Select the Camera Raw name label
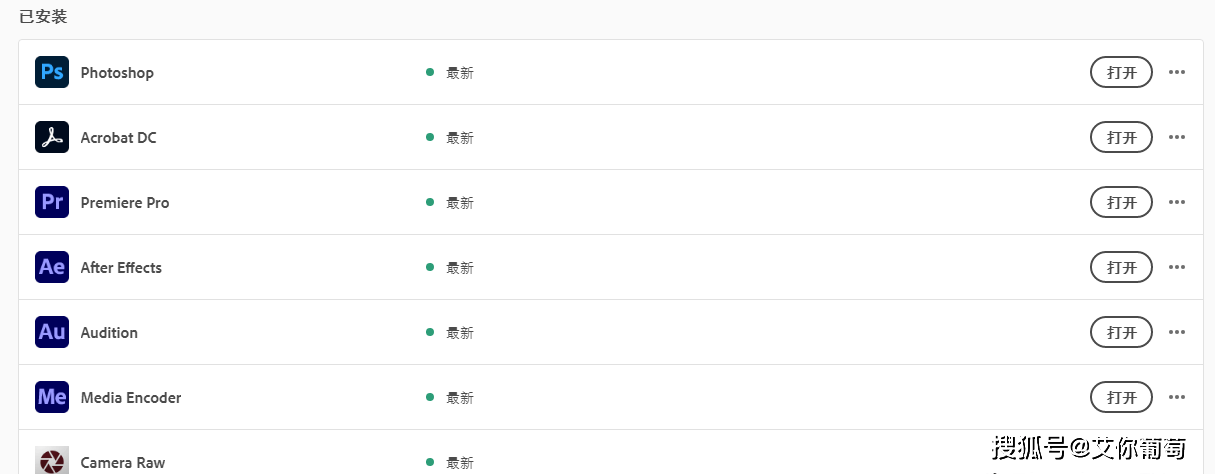 pyautogui.click(x=123, y=463)
